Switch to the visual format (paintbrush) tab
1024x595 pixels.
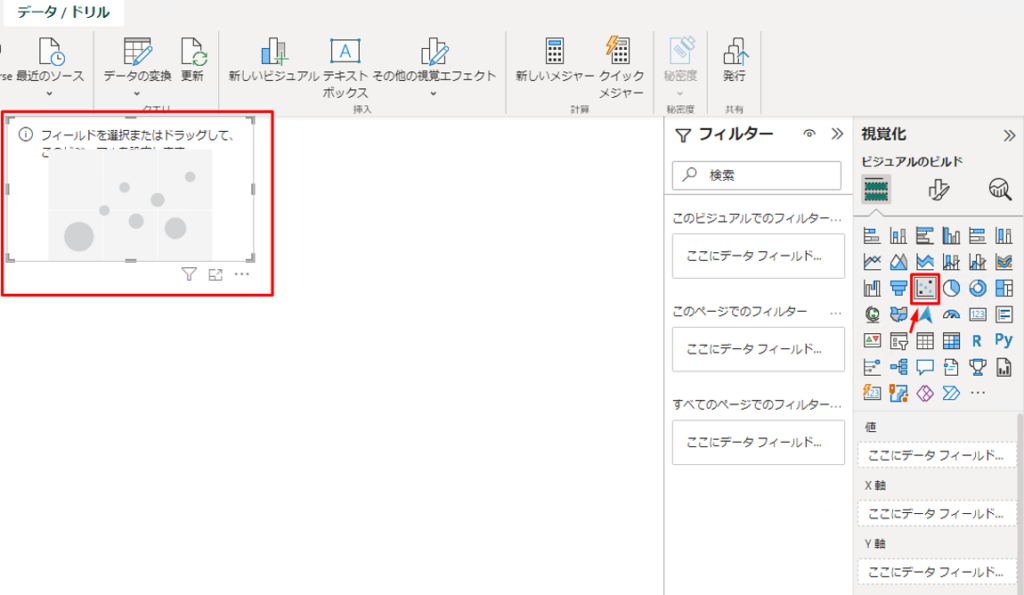[939, 189]
